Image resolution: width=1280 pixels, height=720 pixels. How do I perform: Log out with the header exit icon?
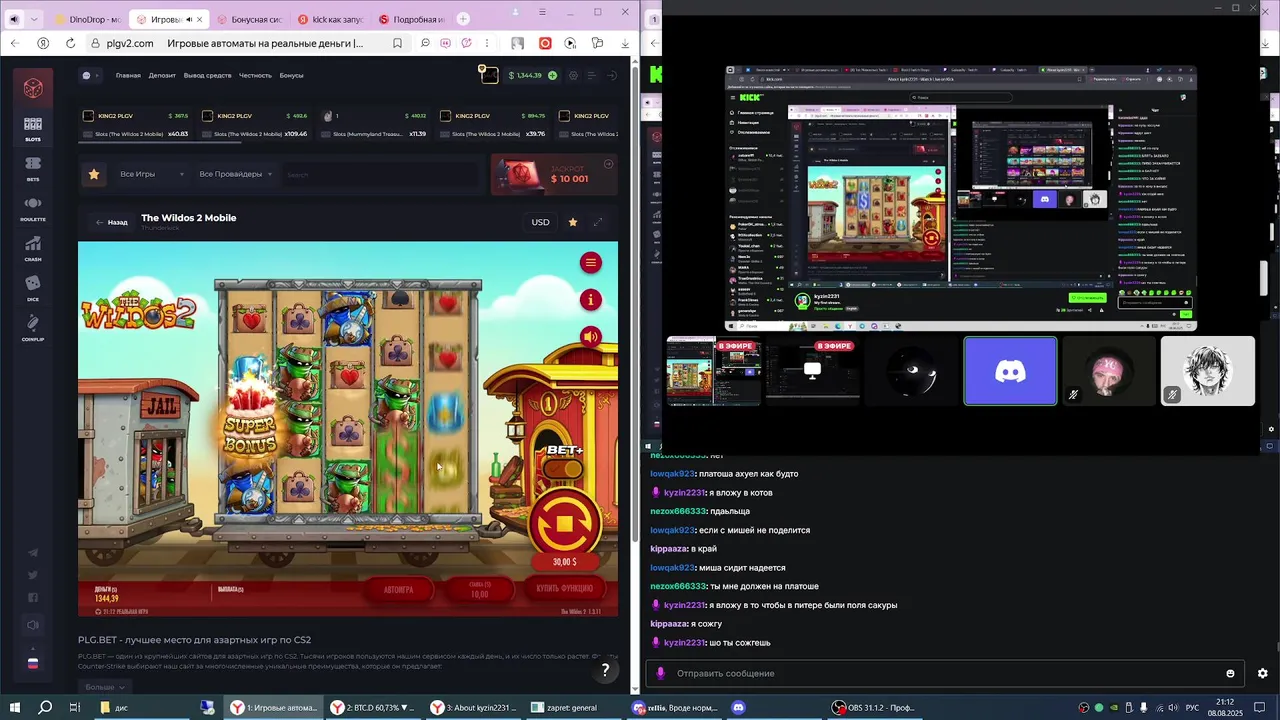[612, 75]
